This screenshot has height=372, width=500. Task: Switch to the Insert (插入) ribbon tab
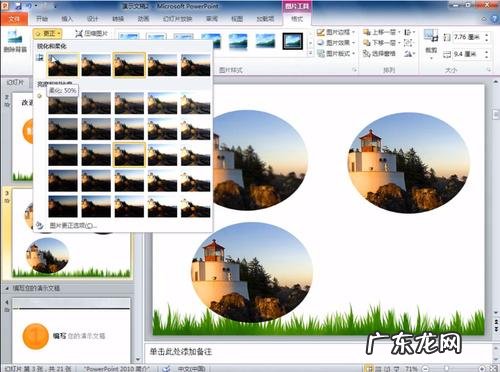(67, 19)
